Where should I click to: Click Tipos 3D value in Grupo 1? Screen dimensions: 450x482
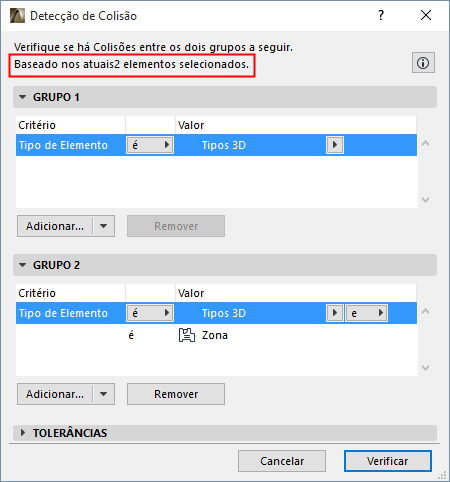[x=224, y=145]
